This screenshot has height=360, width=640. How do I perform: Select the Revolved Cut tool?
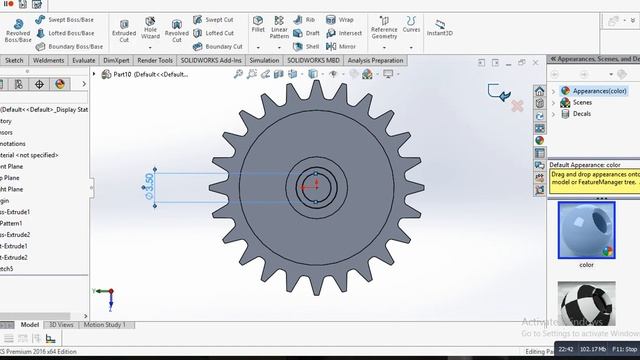tap(176, 31)
